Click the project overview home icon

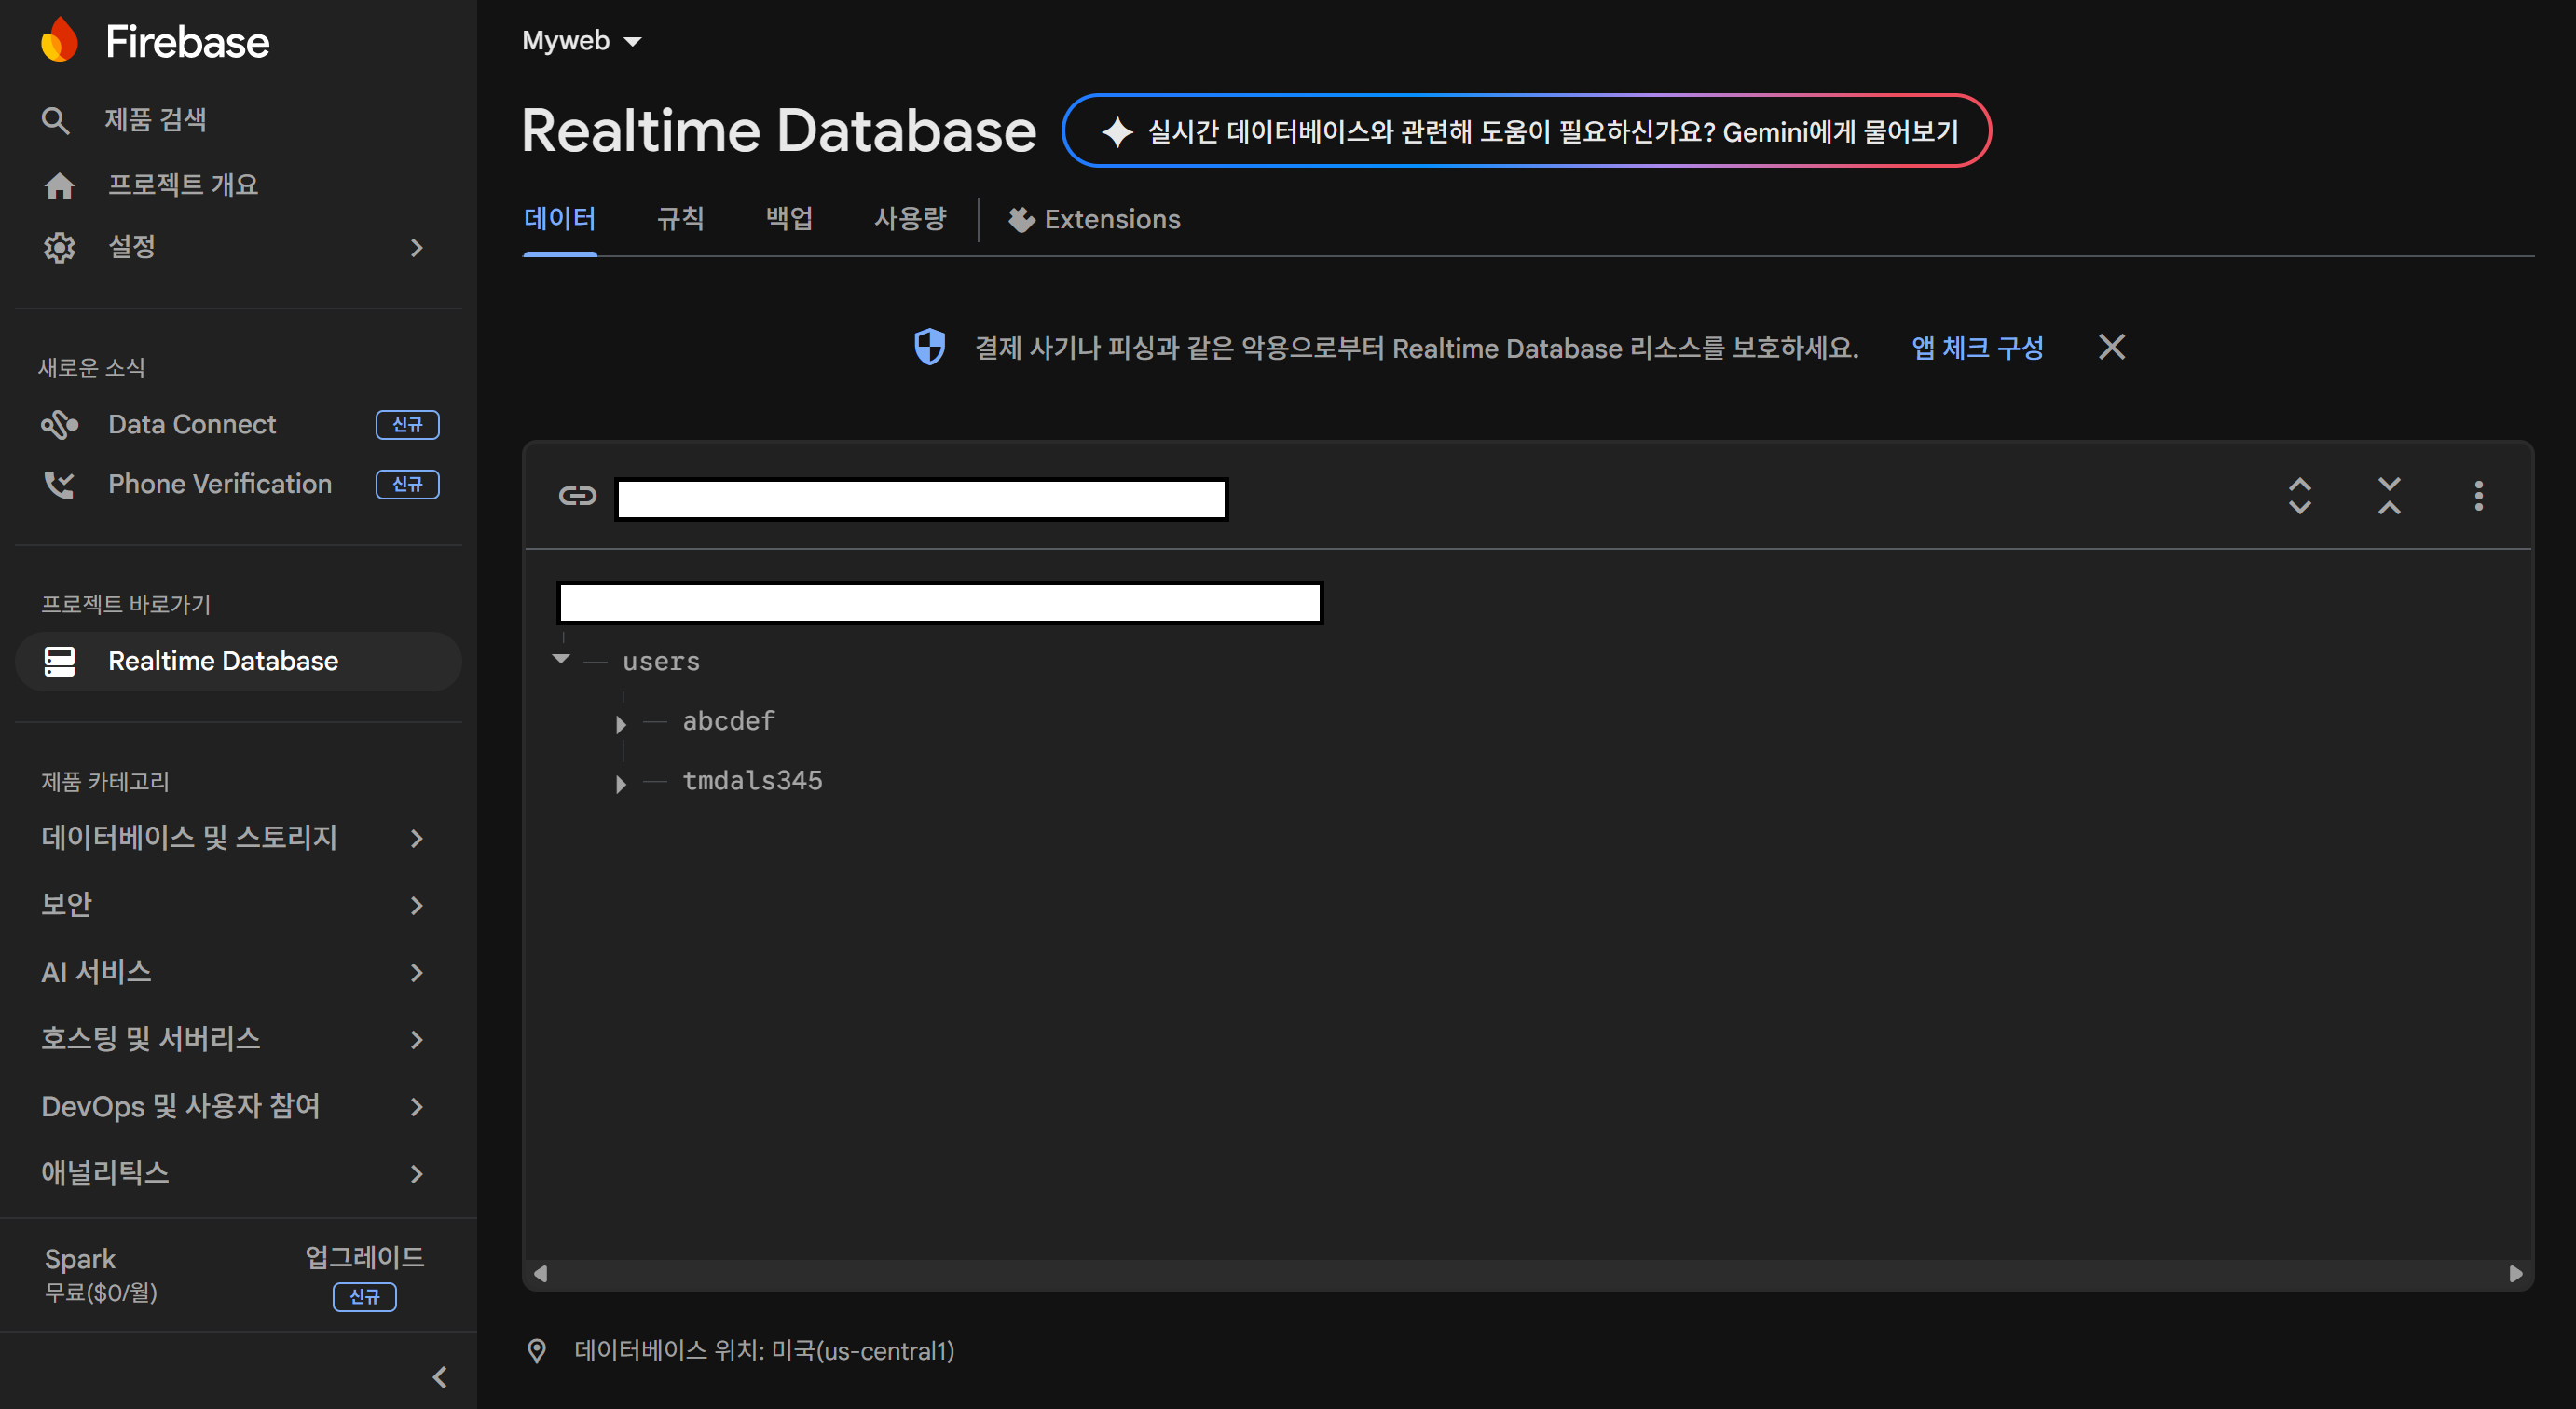pos(59,185)
